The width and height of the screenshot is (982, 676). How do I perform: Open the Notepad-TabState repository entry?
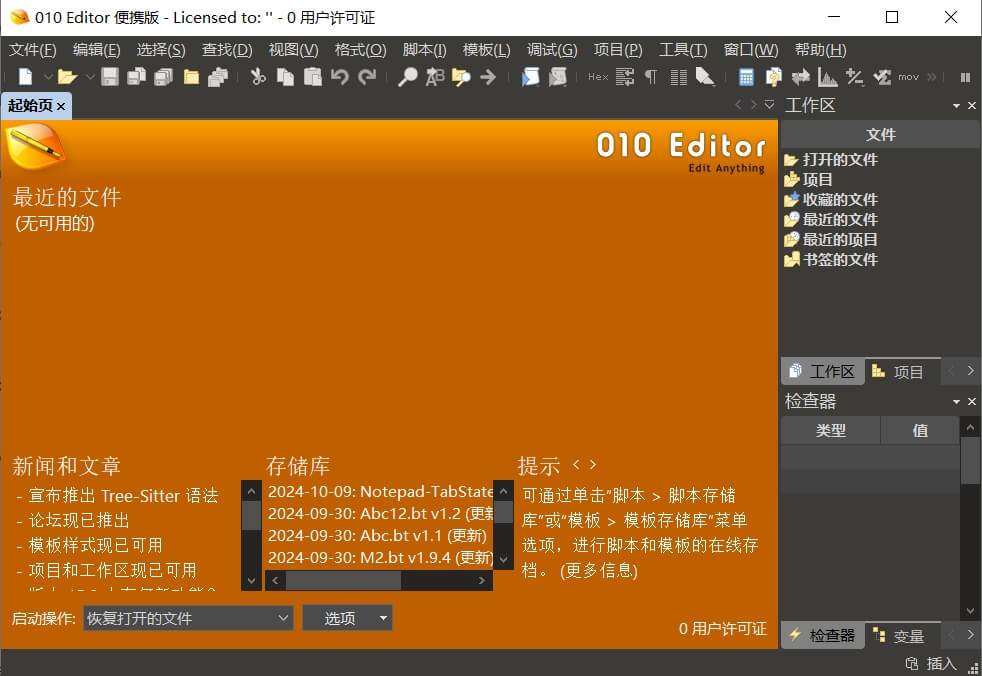point(380,491)
